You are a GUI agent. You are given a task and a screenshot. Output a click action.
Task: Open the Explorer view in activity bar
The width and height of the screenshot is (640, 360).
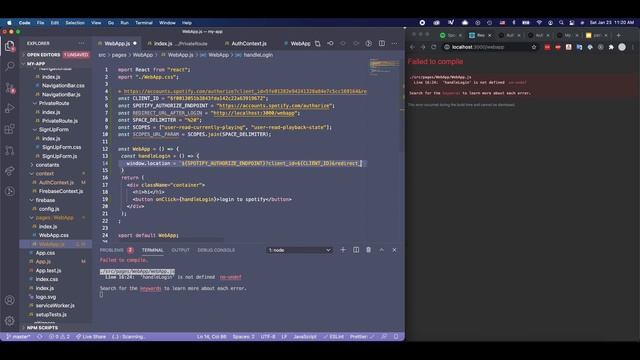[10, 46]
